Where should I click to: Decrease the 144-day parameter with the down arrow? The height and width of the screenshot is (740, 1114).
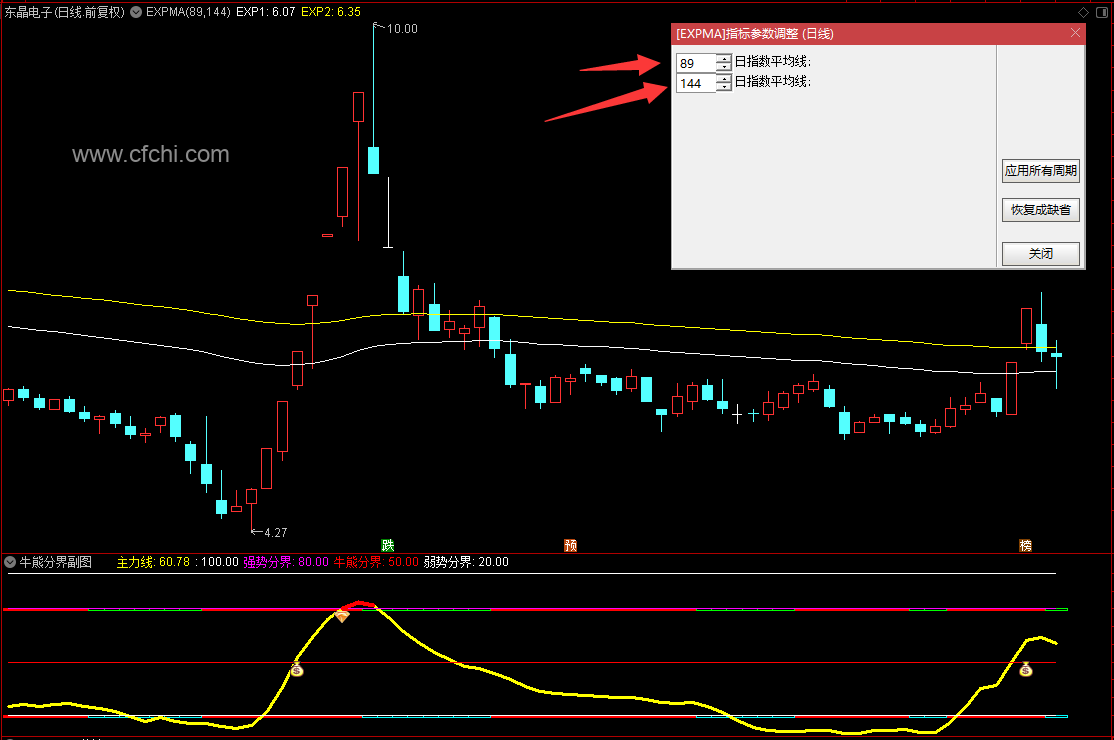723,87
